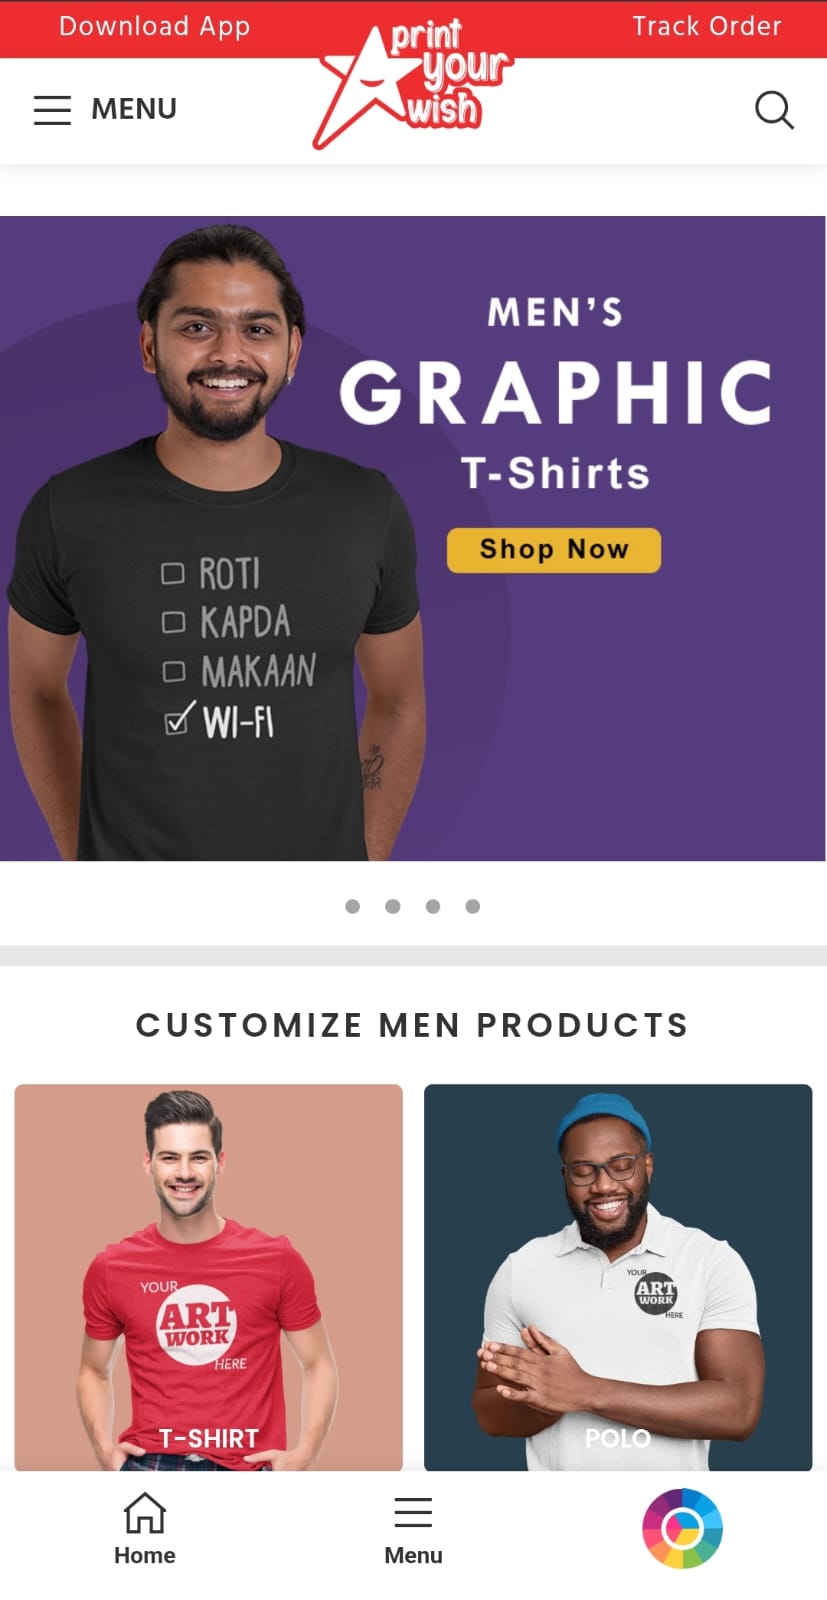
Task: Click the Print Your Wish star logo
Action: [412, 84]
